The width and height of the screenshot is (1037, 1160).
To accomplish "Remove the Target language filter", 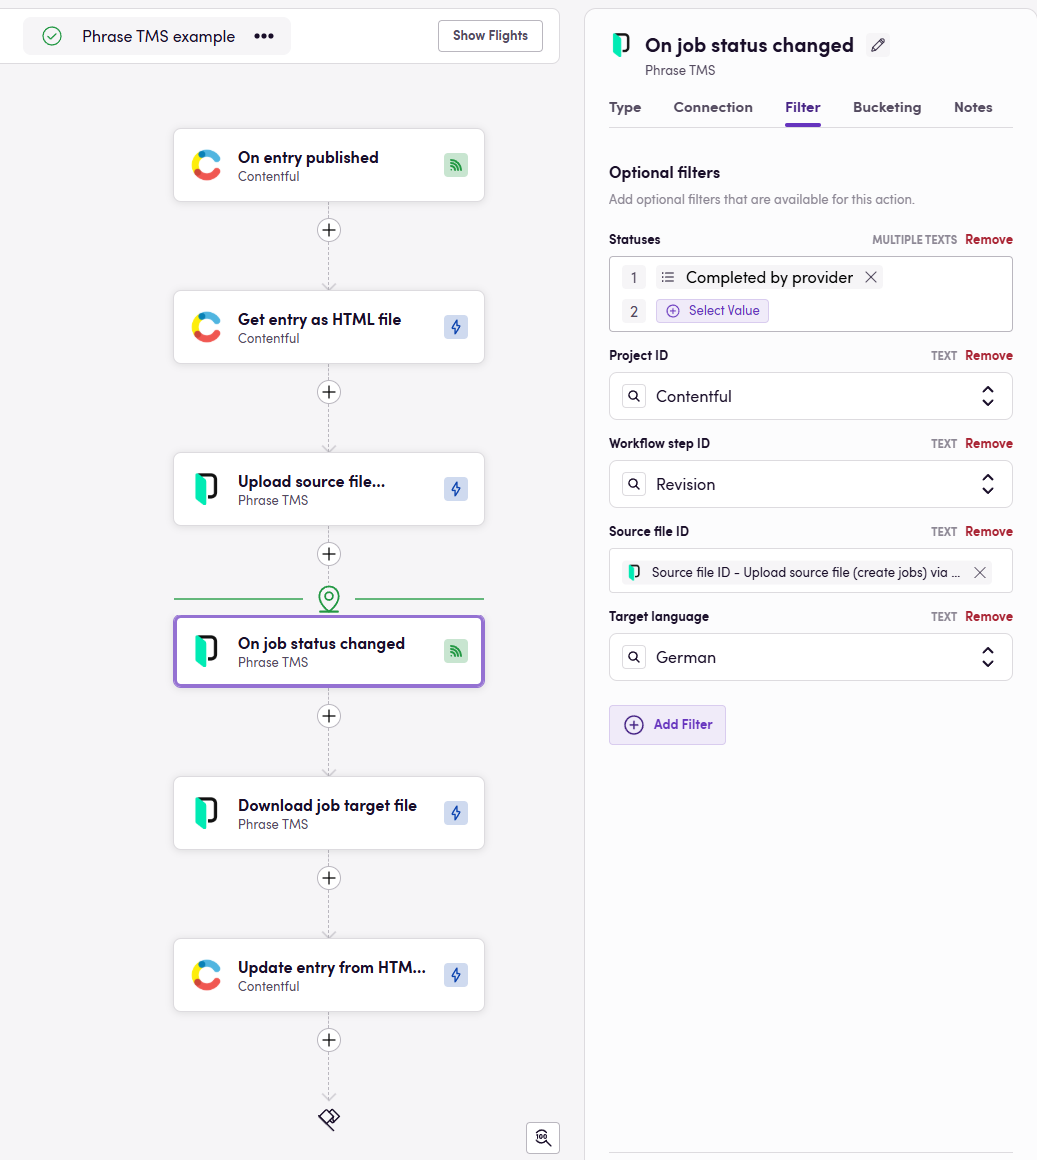I will coord(988,617).
